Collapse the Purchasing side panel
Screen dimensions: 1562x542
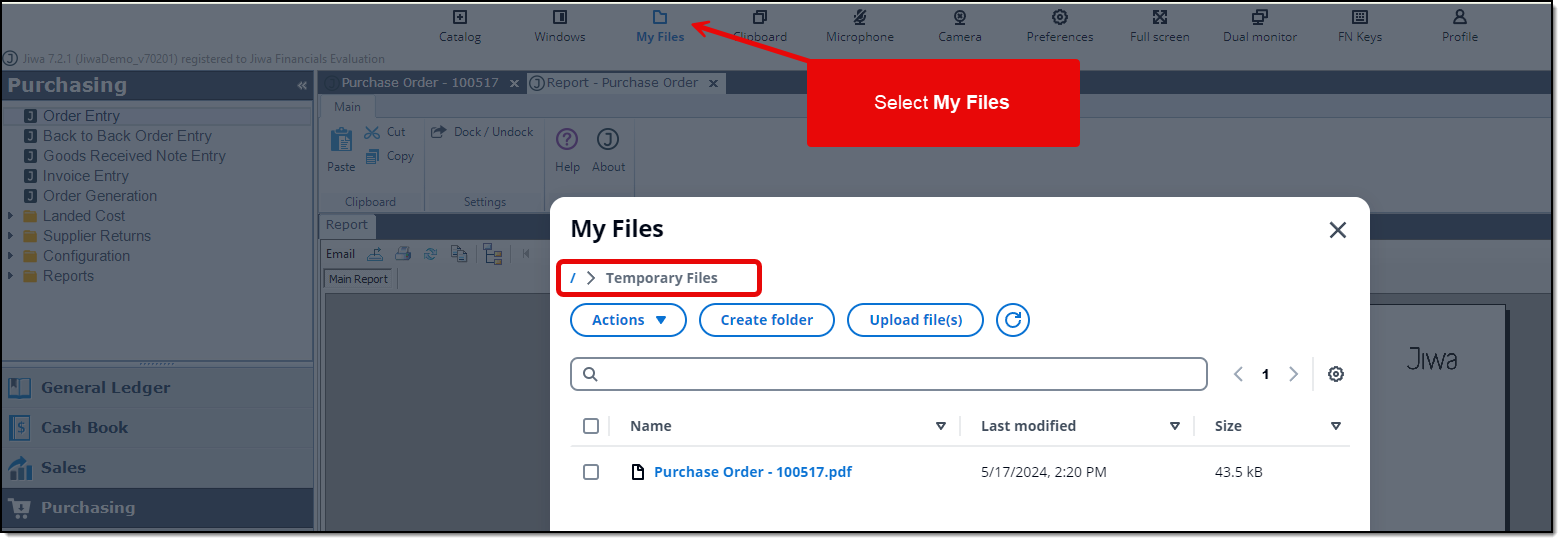tap(302, 86)
